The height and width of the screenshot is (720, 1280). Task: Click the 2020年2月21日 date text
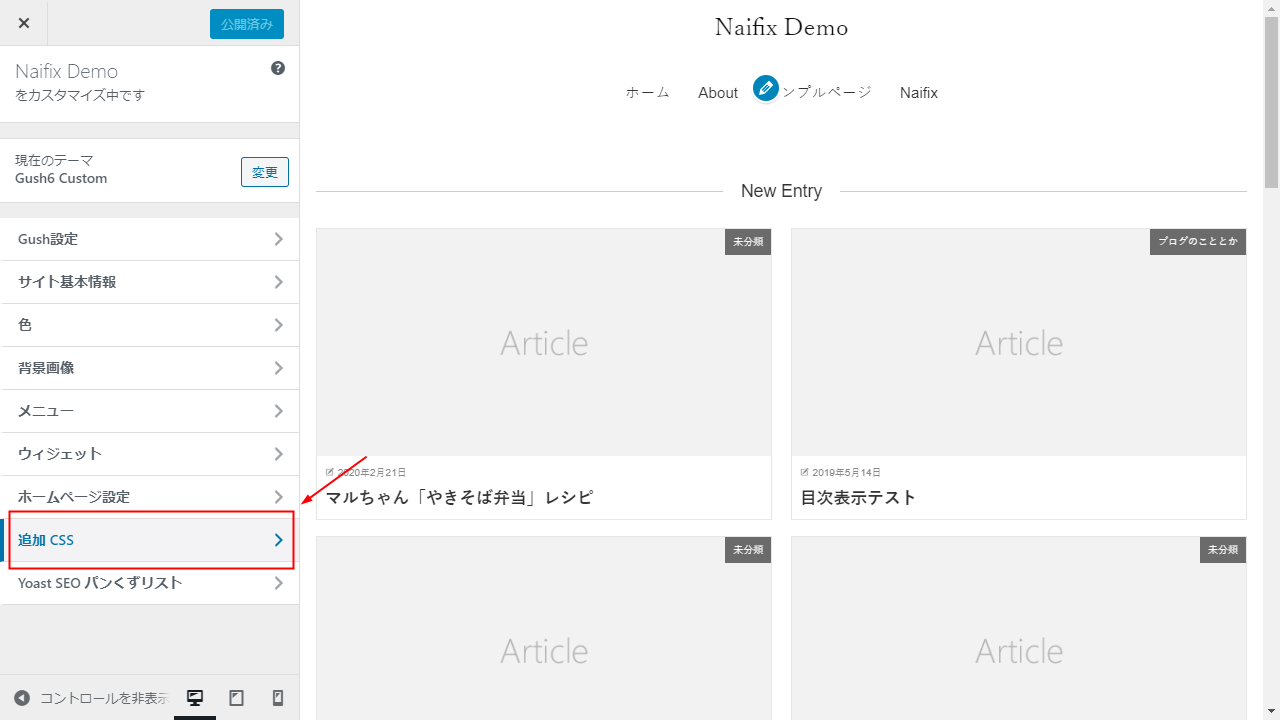371,472
